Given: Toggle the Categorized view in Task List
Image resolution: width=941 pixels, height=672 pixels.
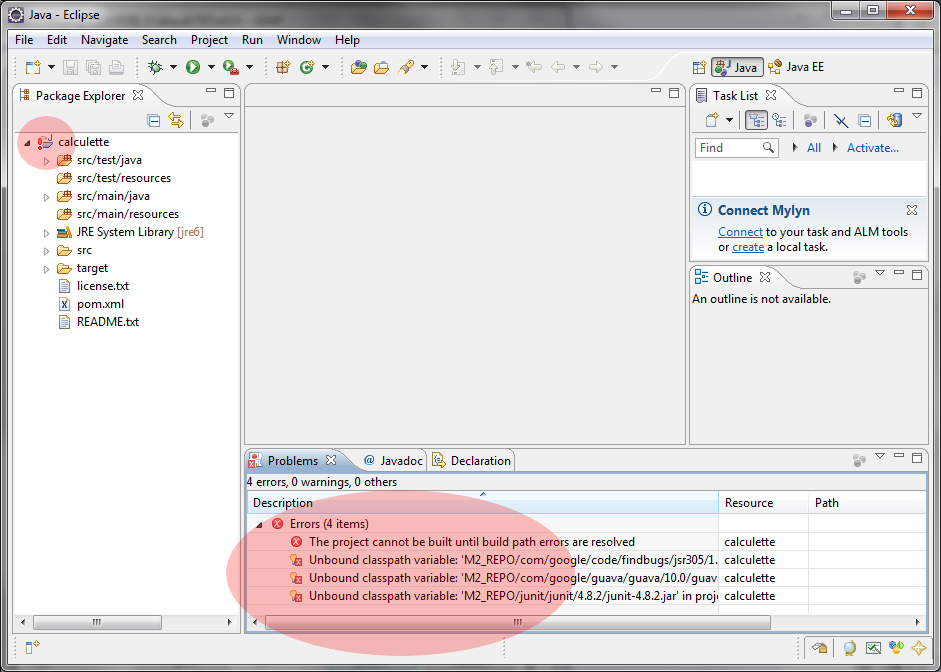Looking at the screenshot, I should click(x=756, y=120).
